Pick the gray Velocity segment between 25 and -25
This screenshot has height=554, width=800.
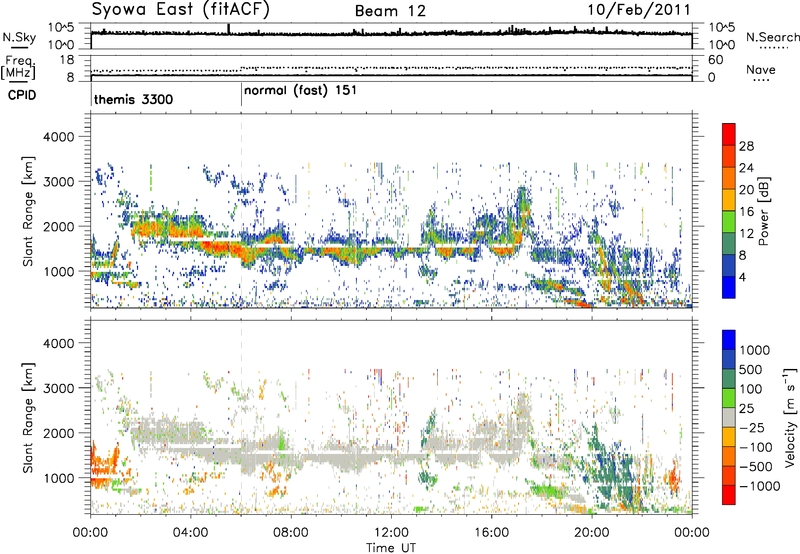729,418
